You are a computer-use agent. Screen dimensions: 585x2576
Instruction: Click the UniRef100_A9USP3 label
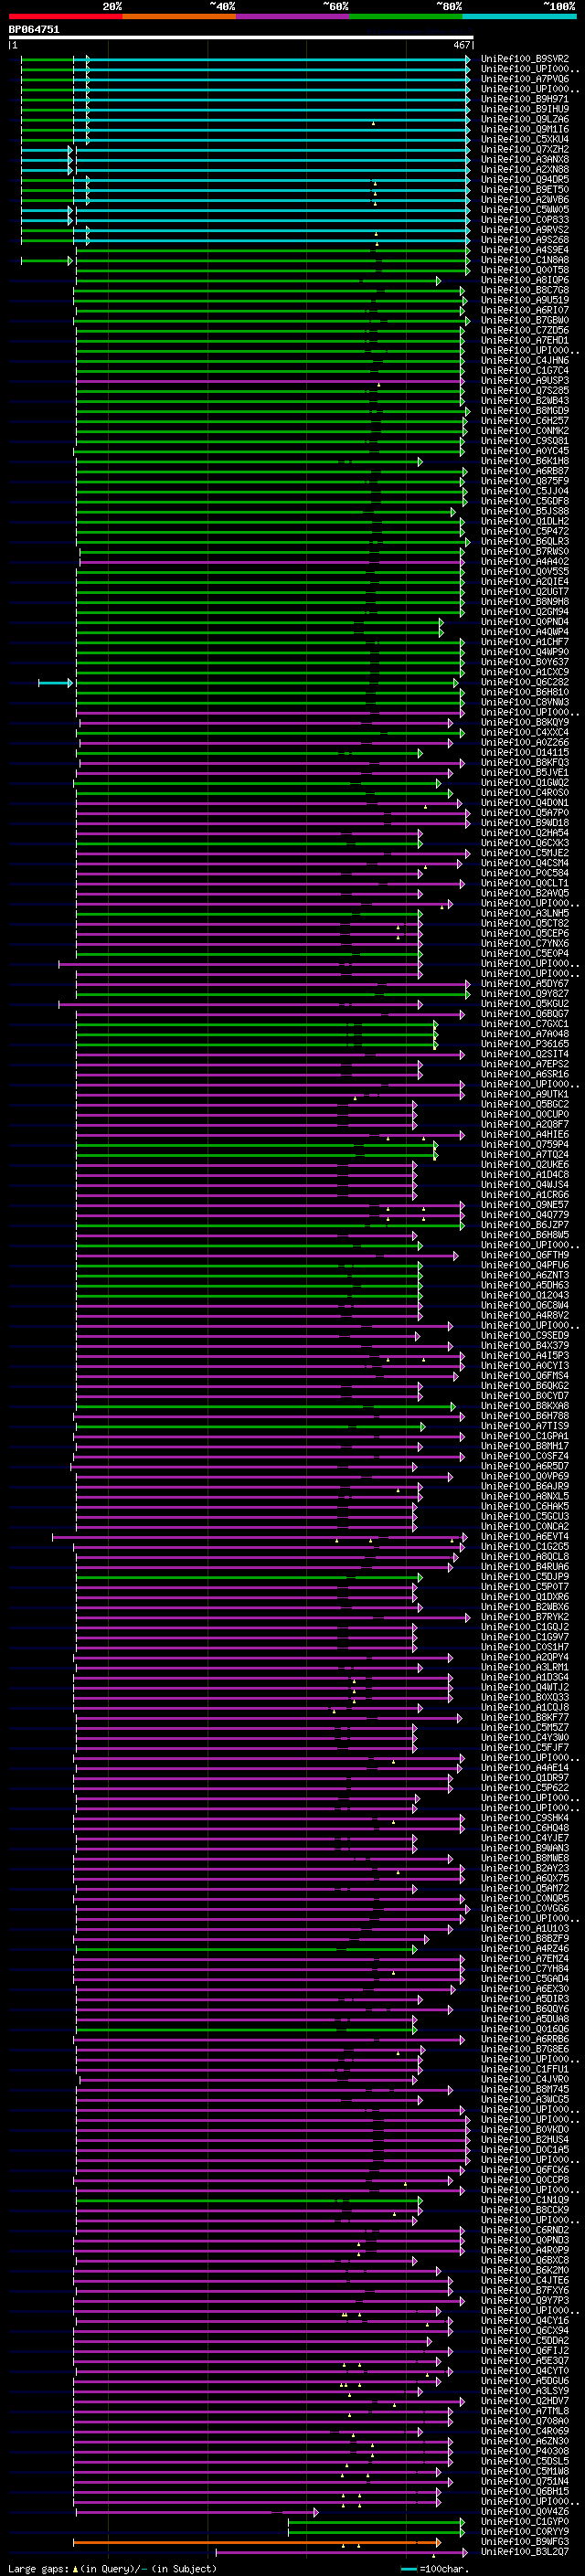[525, 380]
